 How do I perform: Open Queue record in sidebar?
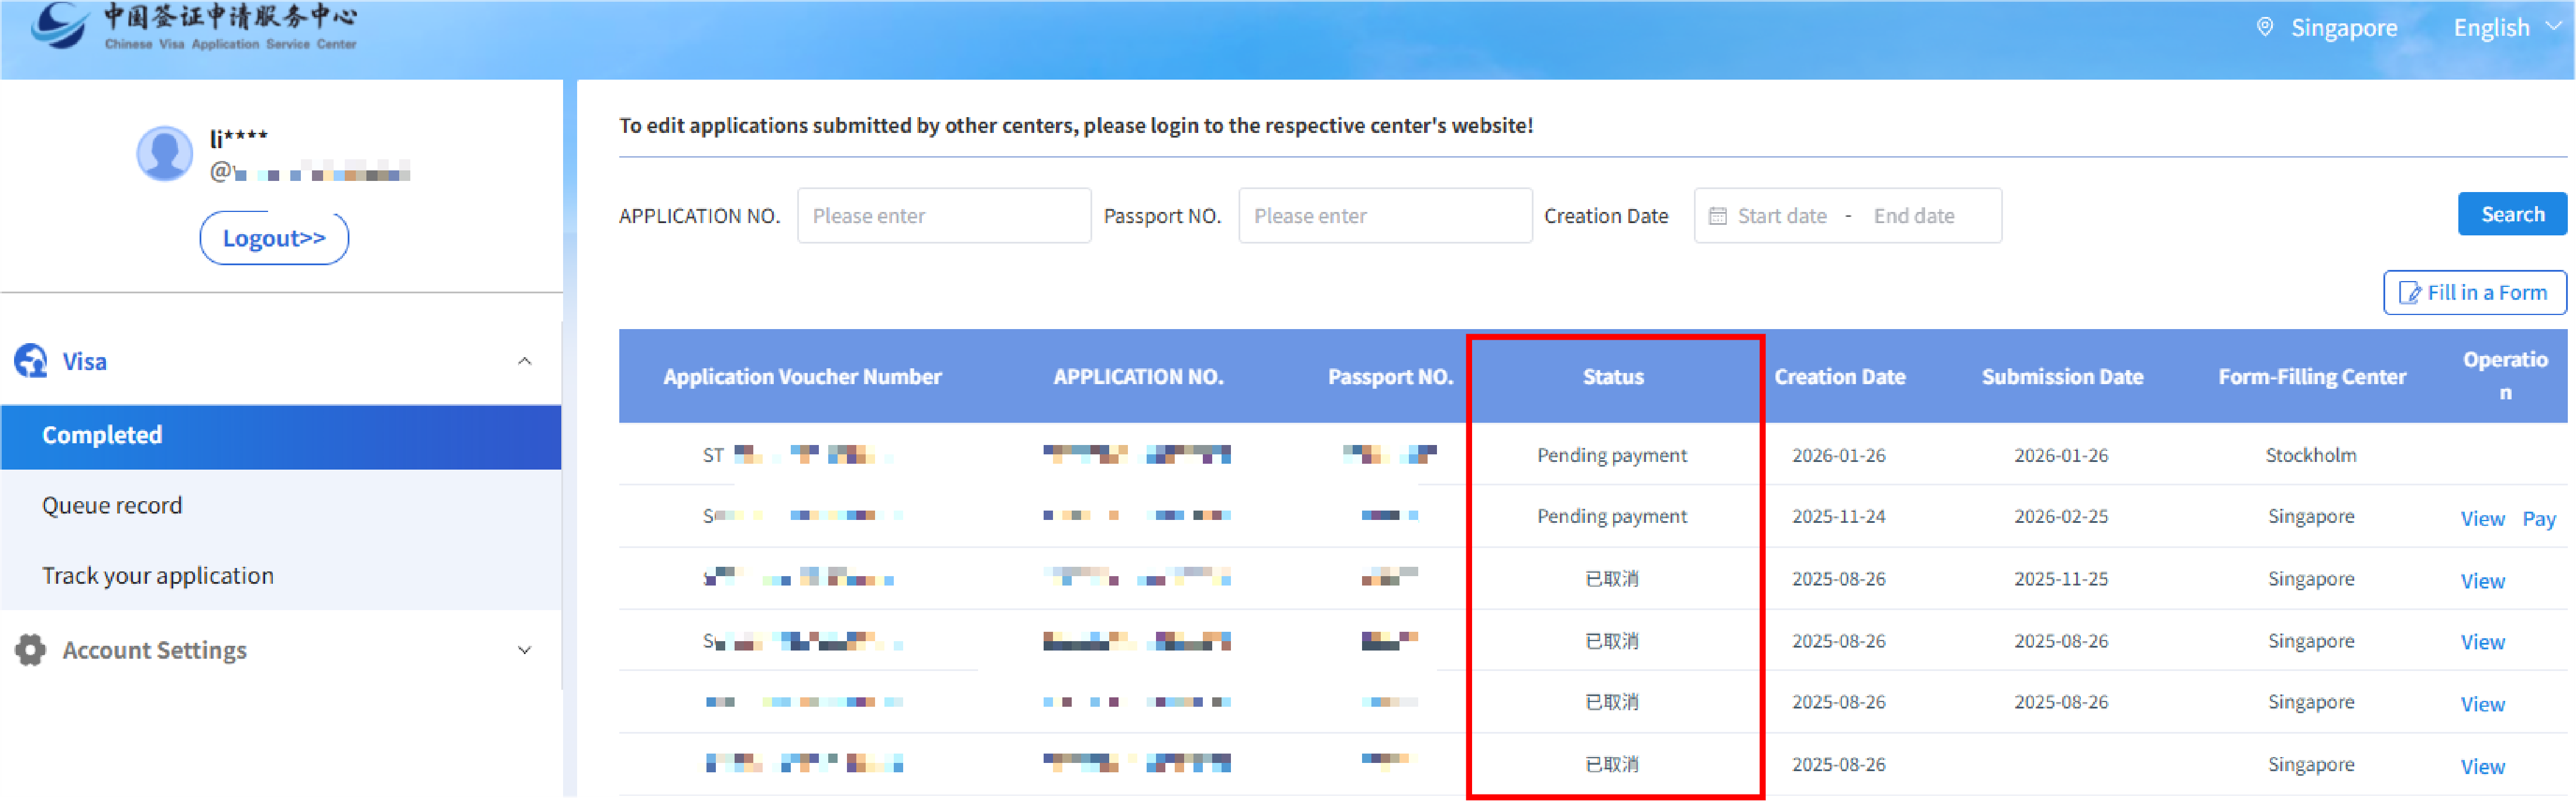point(112,505)
